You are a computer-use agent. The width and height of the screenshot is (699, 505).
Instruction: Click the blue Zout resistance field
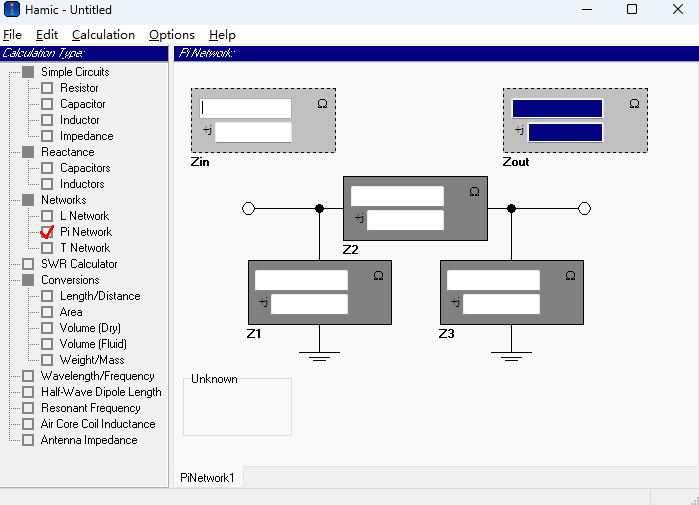(557, 108)
